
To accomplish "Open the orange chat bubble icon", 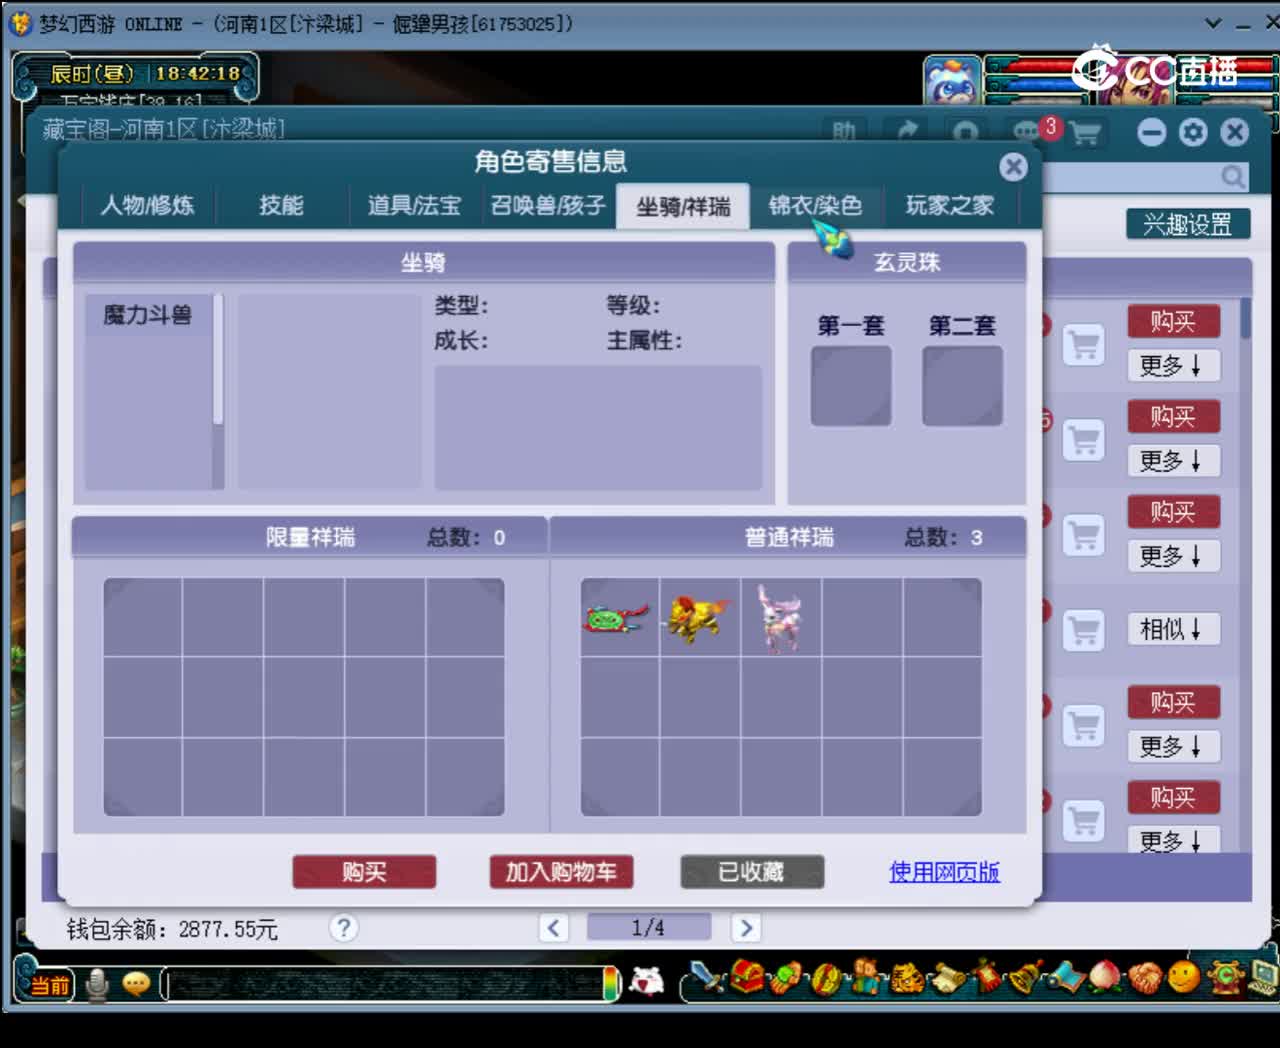I will click(x=136, y=984).
